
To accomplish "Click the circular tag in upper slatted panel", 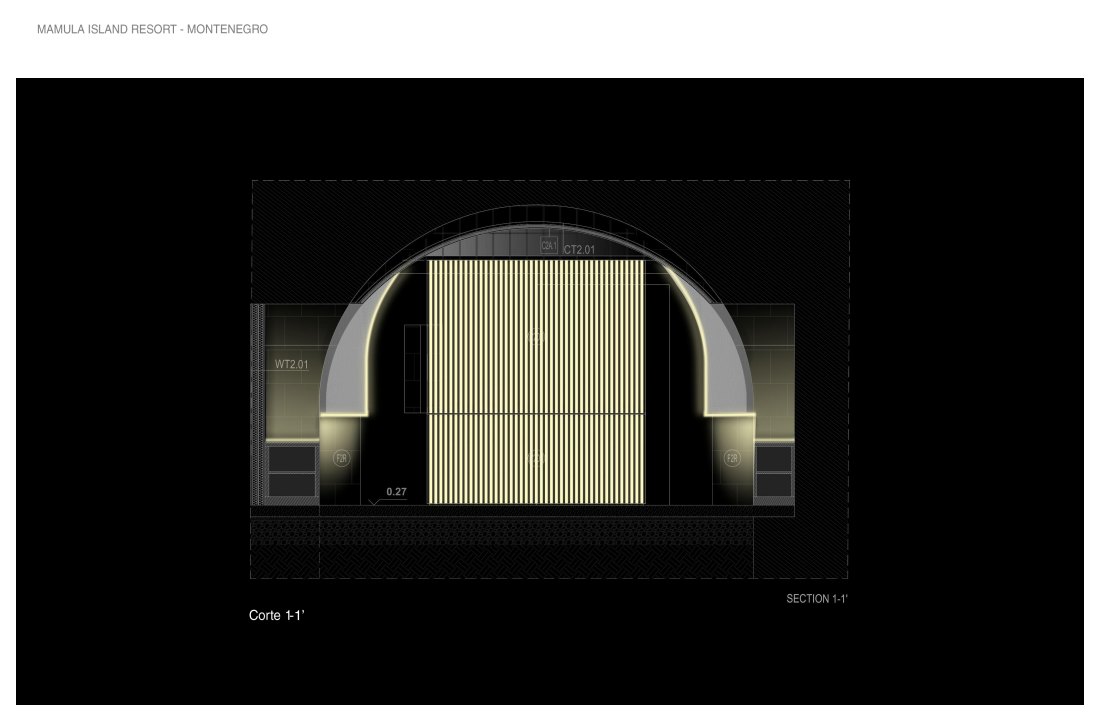I will pos(536,338).
